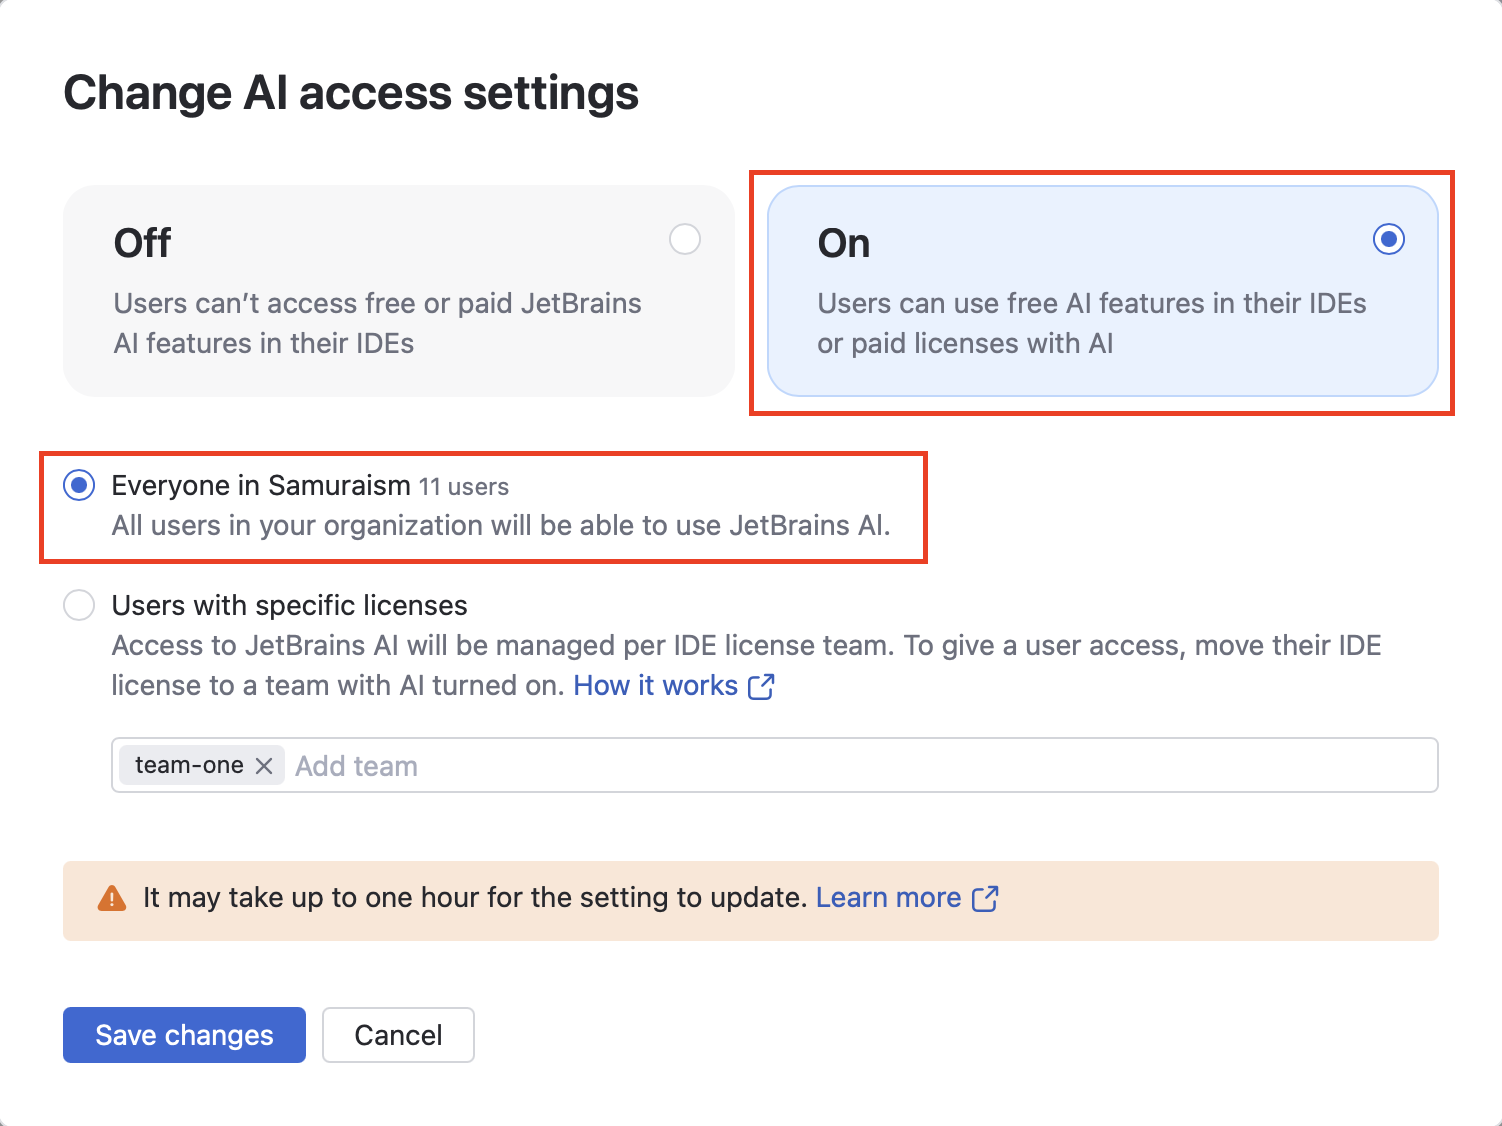Choose the Everyone in Samuraism radio option
The height and width of the screenshot is (1126, 1502).
point(79,486)
